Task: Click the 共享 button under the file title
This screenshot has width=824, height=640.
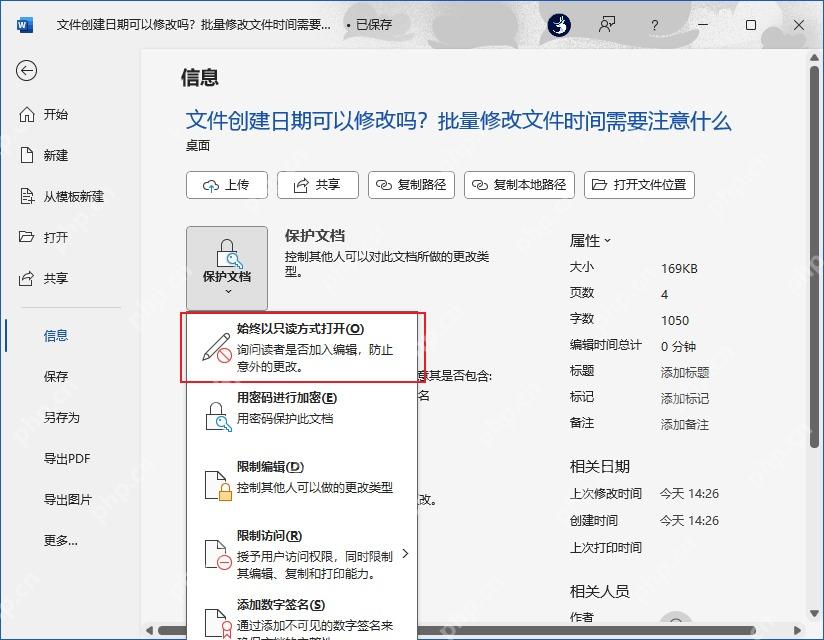Action: coord(318,185)
